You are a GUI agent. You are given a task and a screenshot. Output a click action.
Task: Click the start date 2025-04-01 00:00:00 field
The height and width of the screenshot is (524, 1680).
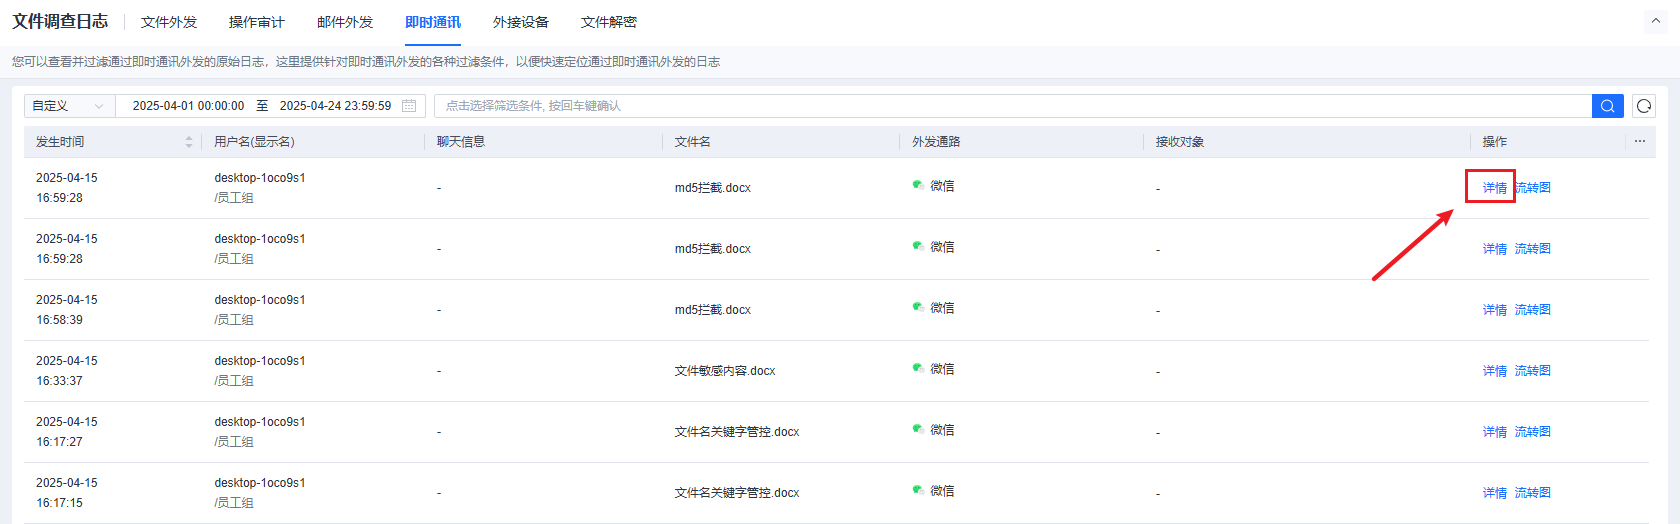188,106
